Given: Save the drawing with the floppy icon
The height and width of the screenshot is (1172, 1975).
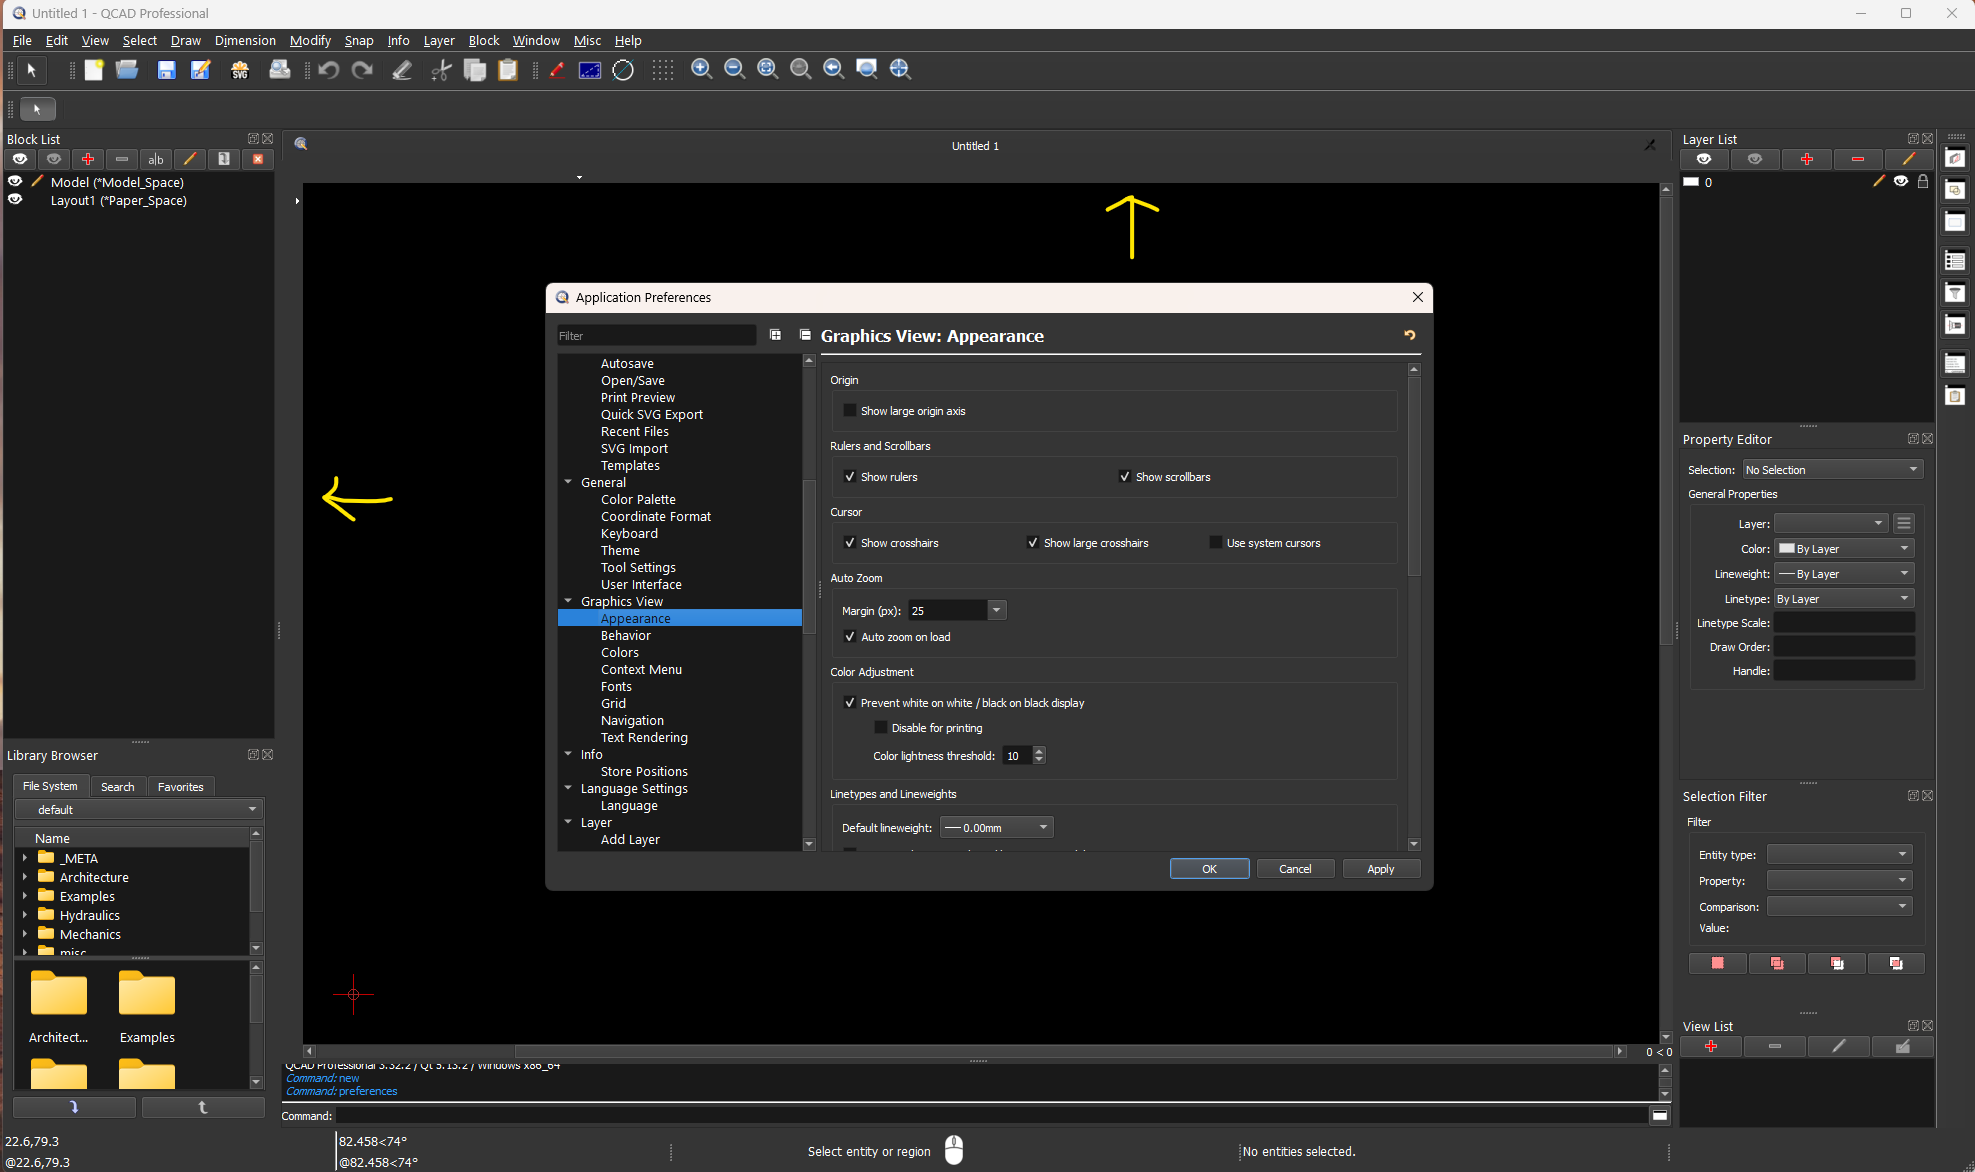Looking at the screenshot, I should click(166, 69).
